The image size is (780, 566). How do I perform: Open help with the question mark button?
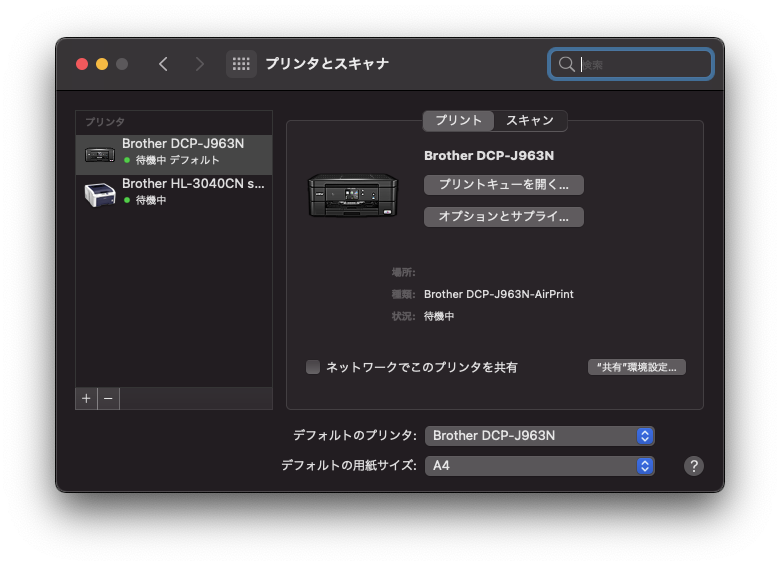coord(693,466)
